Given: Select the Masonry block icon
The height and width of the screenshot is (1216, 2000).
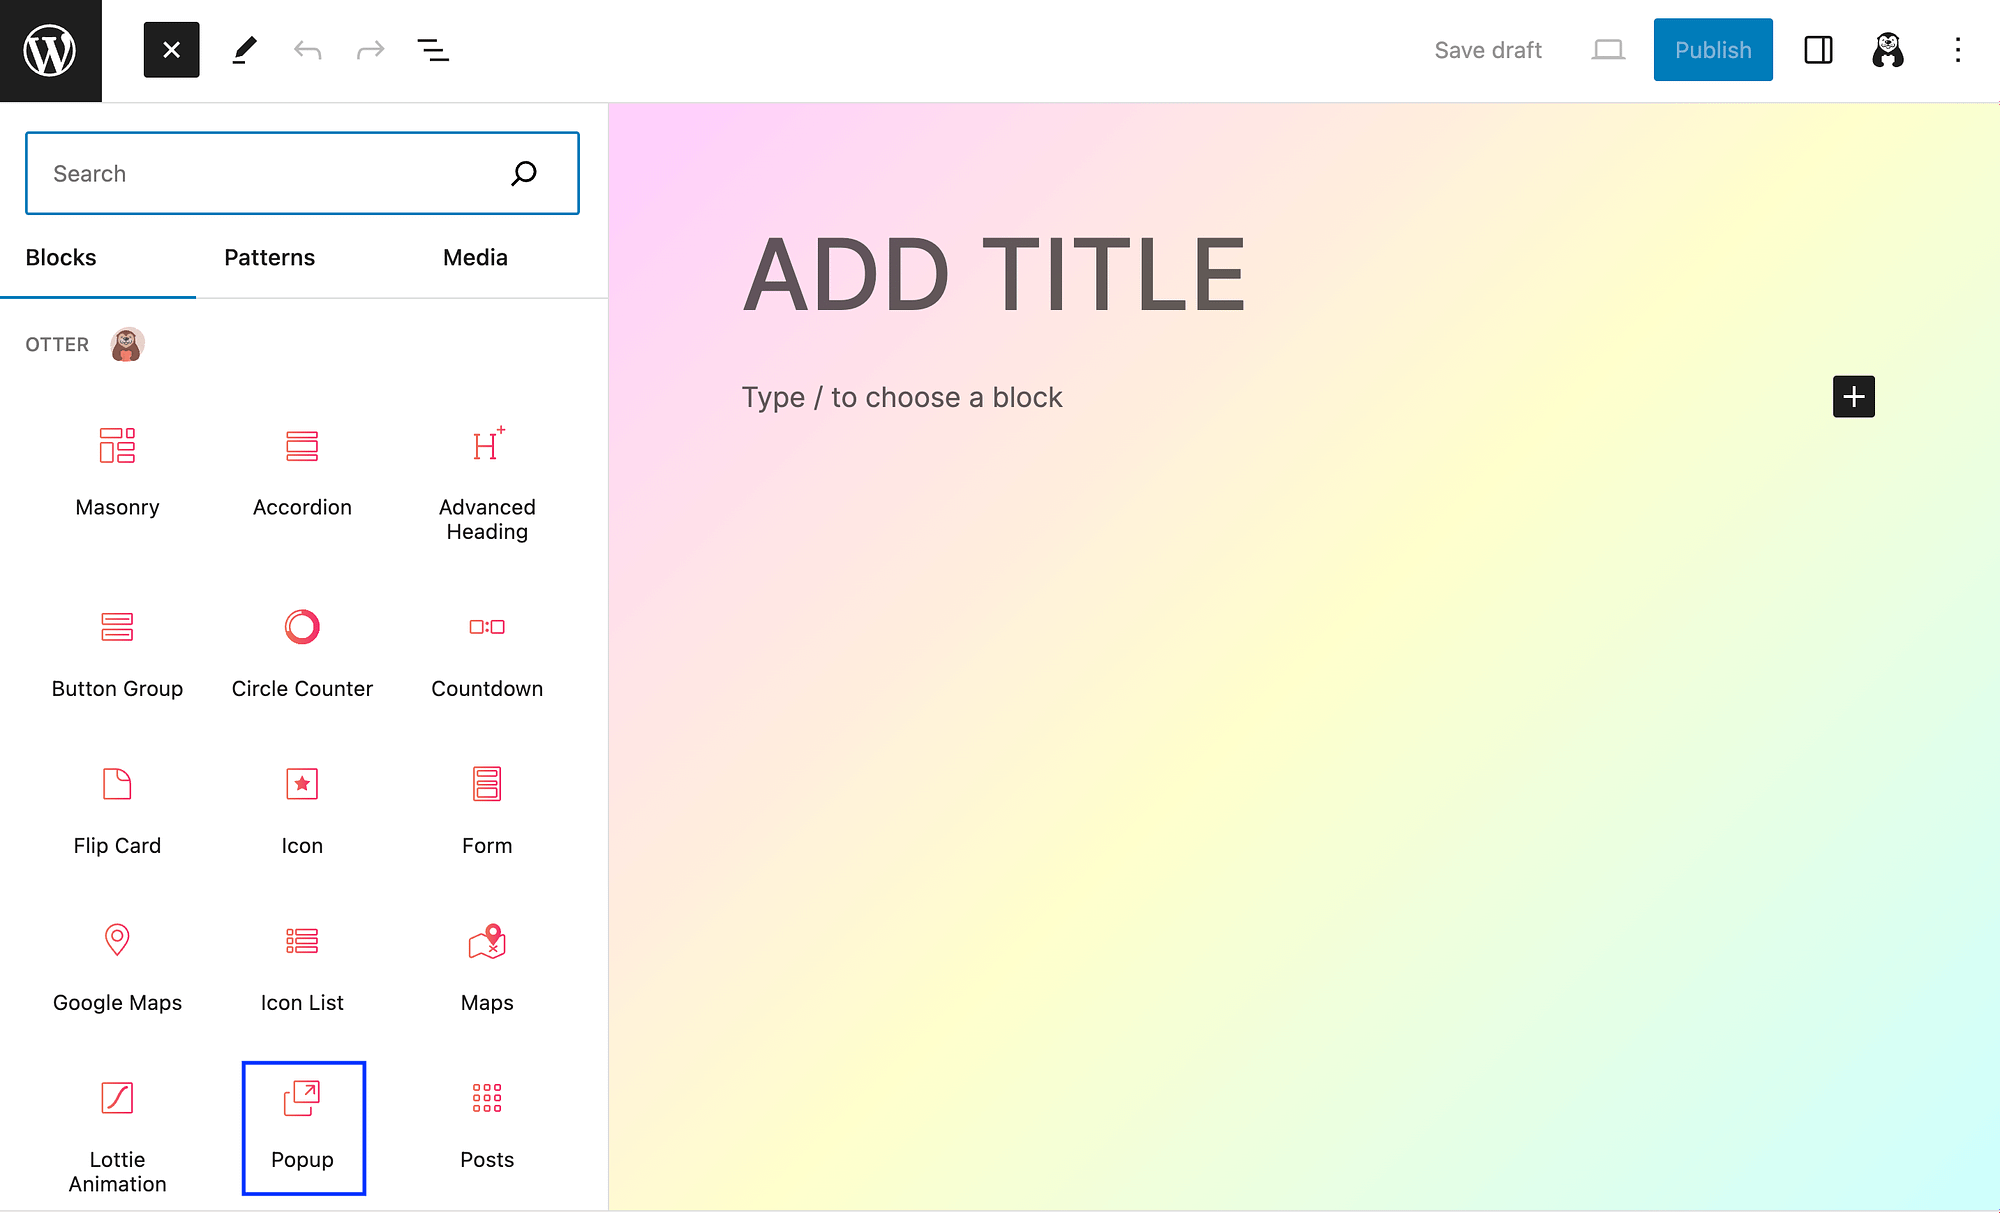Looking at the screenshot, I should point(117,444).
